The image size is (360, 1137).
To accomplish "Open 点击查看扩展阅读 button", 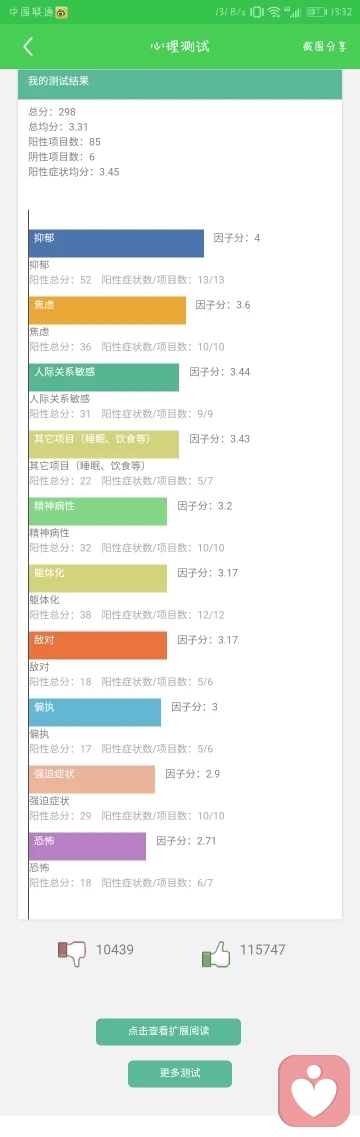I will coord(168,1031).
